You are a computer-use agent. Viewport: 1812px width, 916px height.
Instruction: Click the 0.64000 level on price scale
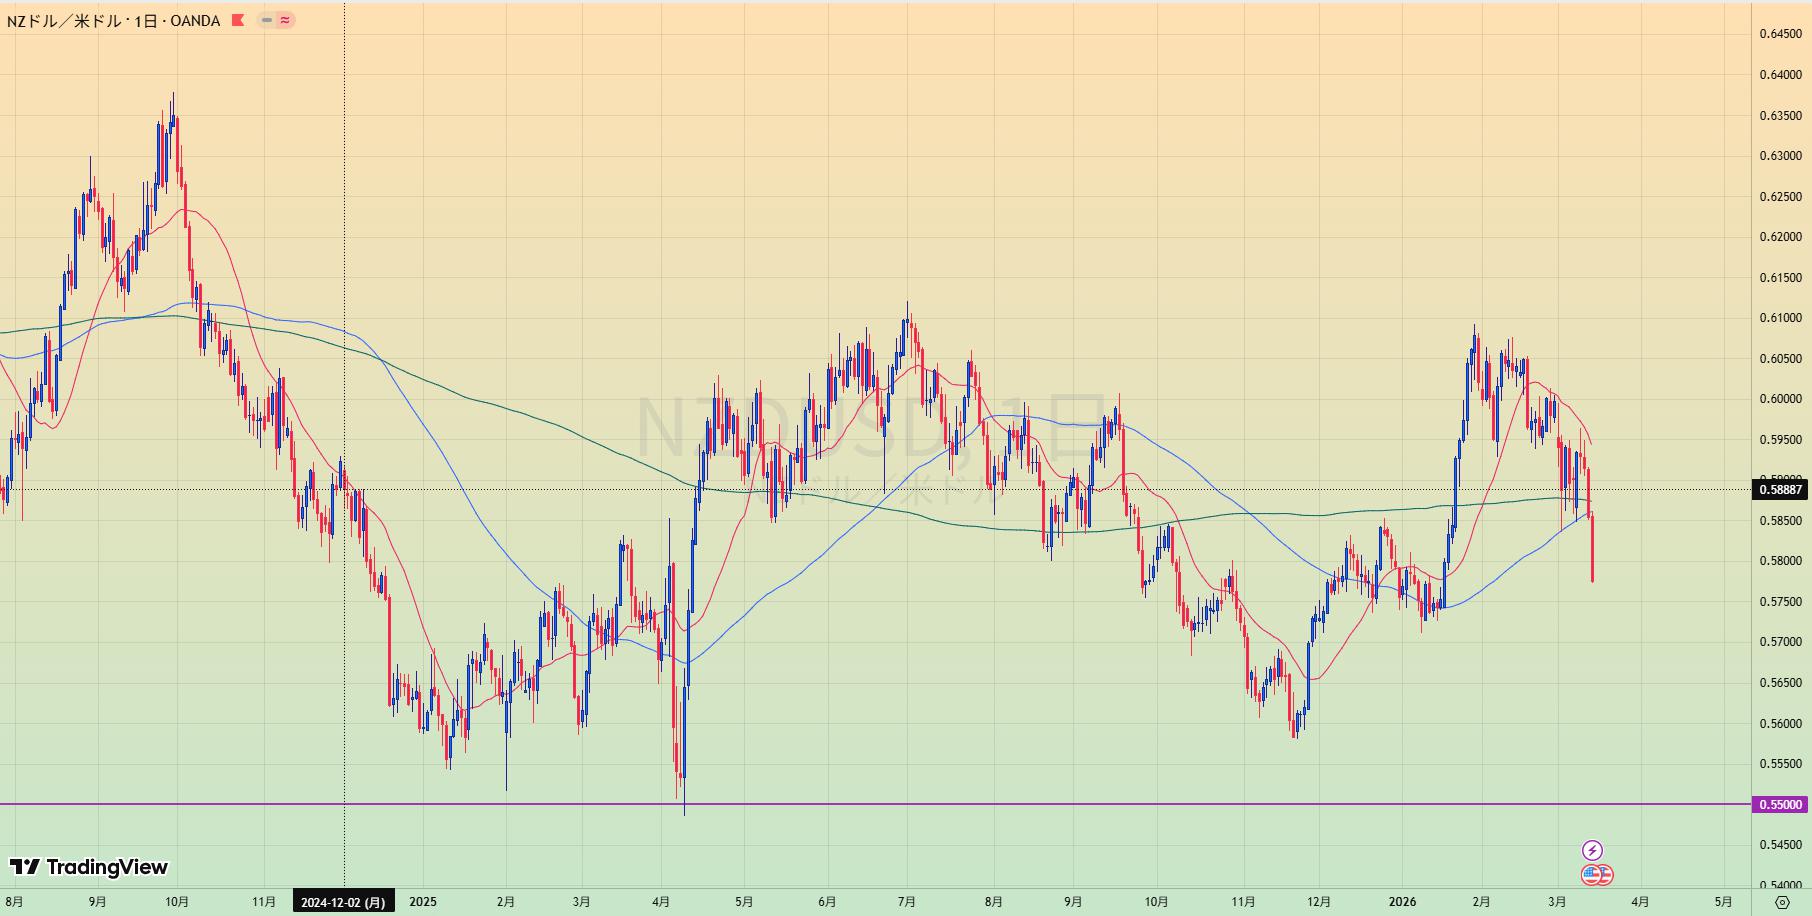click(1780, 75)
